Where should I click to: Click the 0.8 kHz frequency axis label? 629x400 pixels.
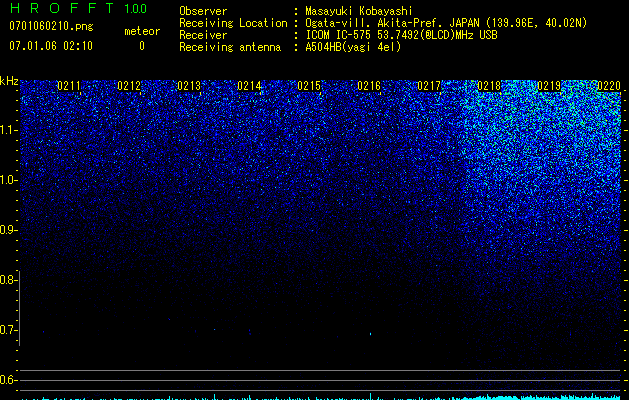(8, 280)
